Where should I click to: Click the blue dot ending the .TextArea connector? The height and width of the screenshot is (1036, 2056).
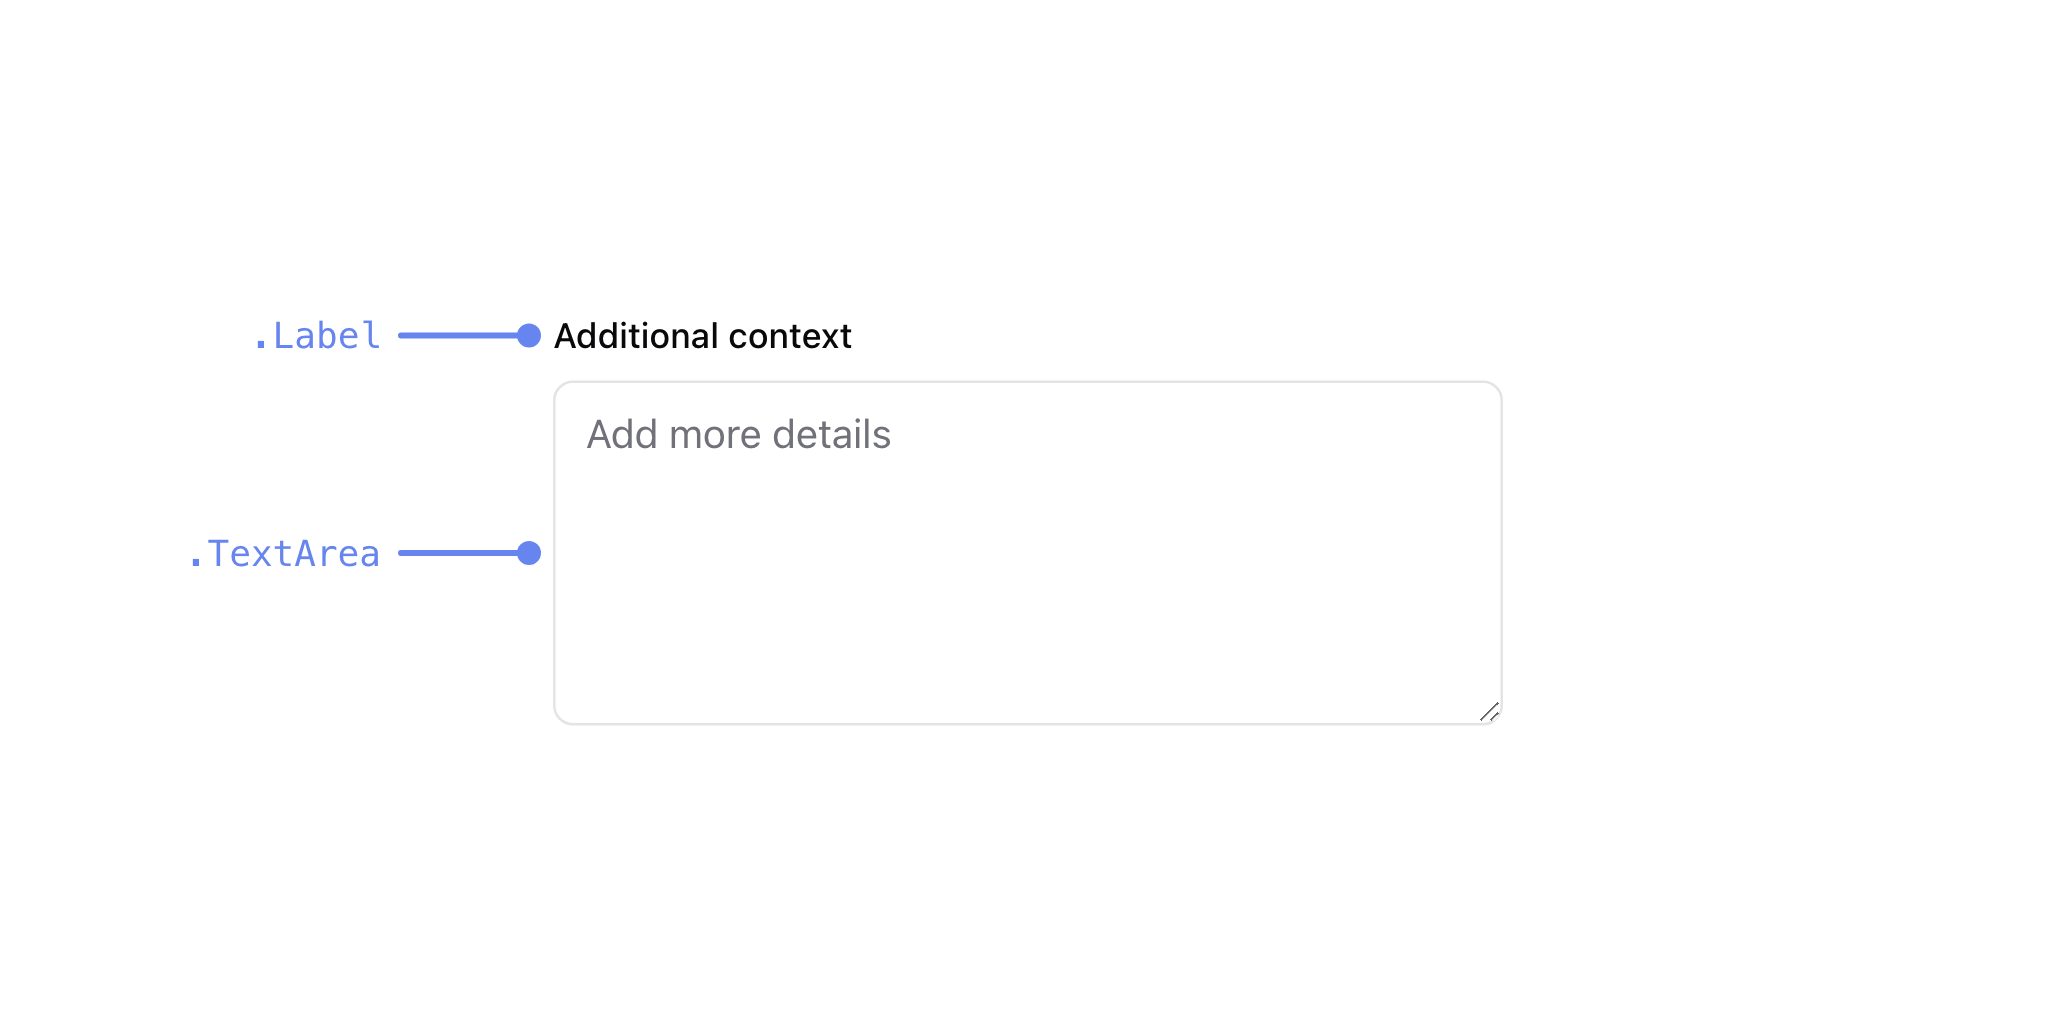pyautogui.click(x=529, y=553)
